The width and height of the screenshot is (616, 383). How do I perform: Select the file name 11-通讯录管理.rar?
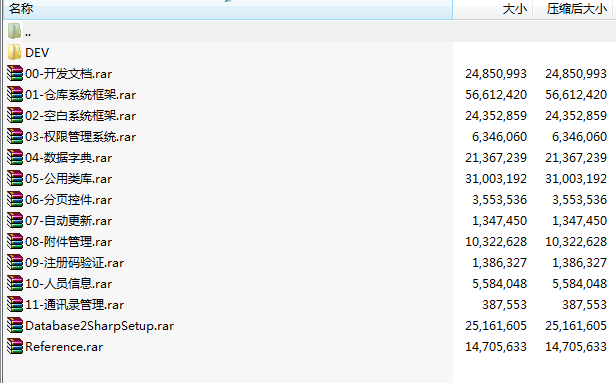tap(75, 305)
